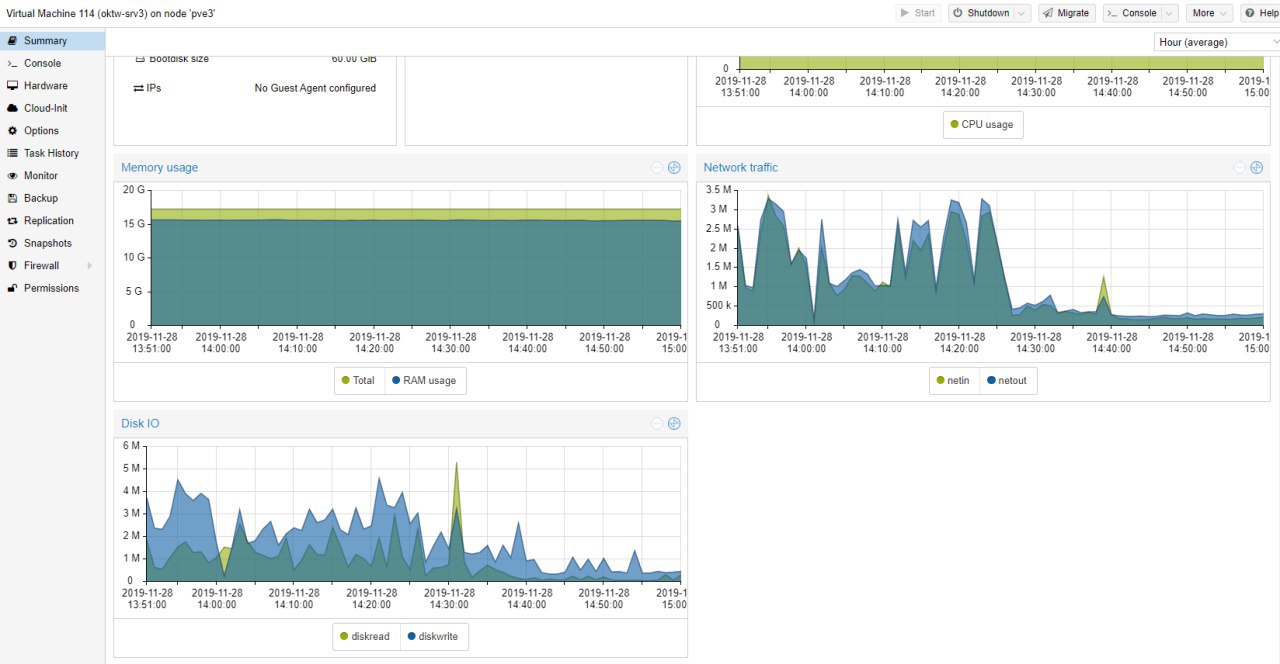The height and width of the screenshot is (664, 1280).
Task: Undo zoom on Memory usage chart
Action: pos(657,168)
